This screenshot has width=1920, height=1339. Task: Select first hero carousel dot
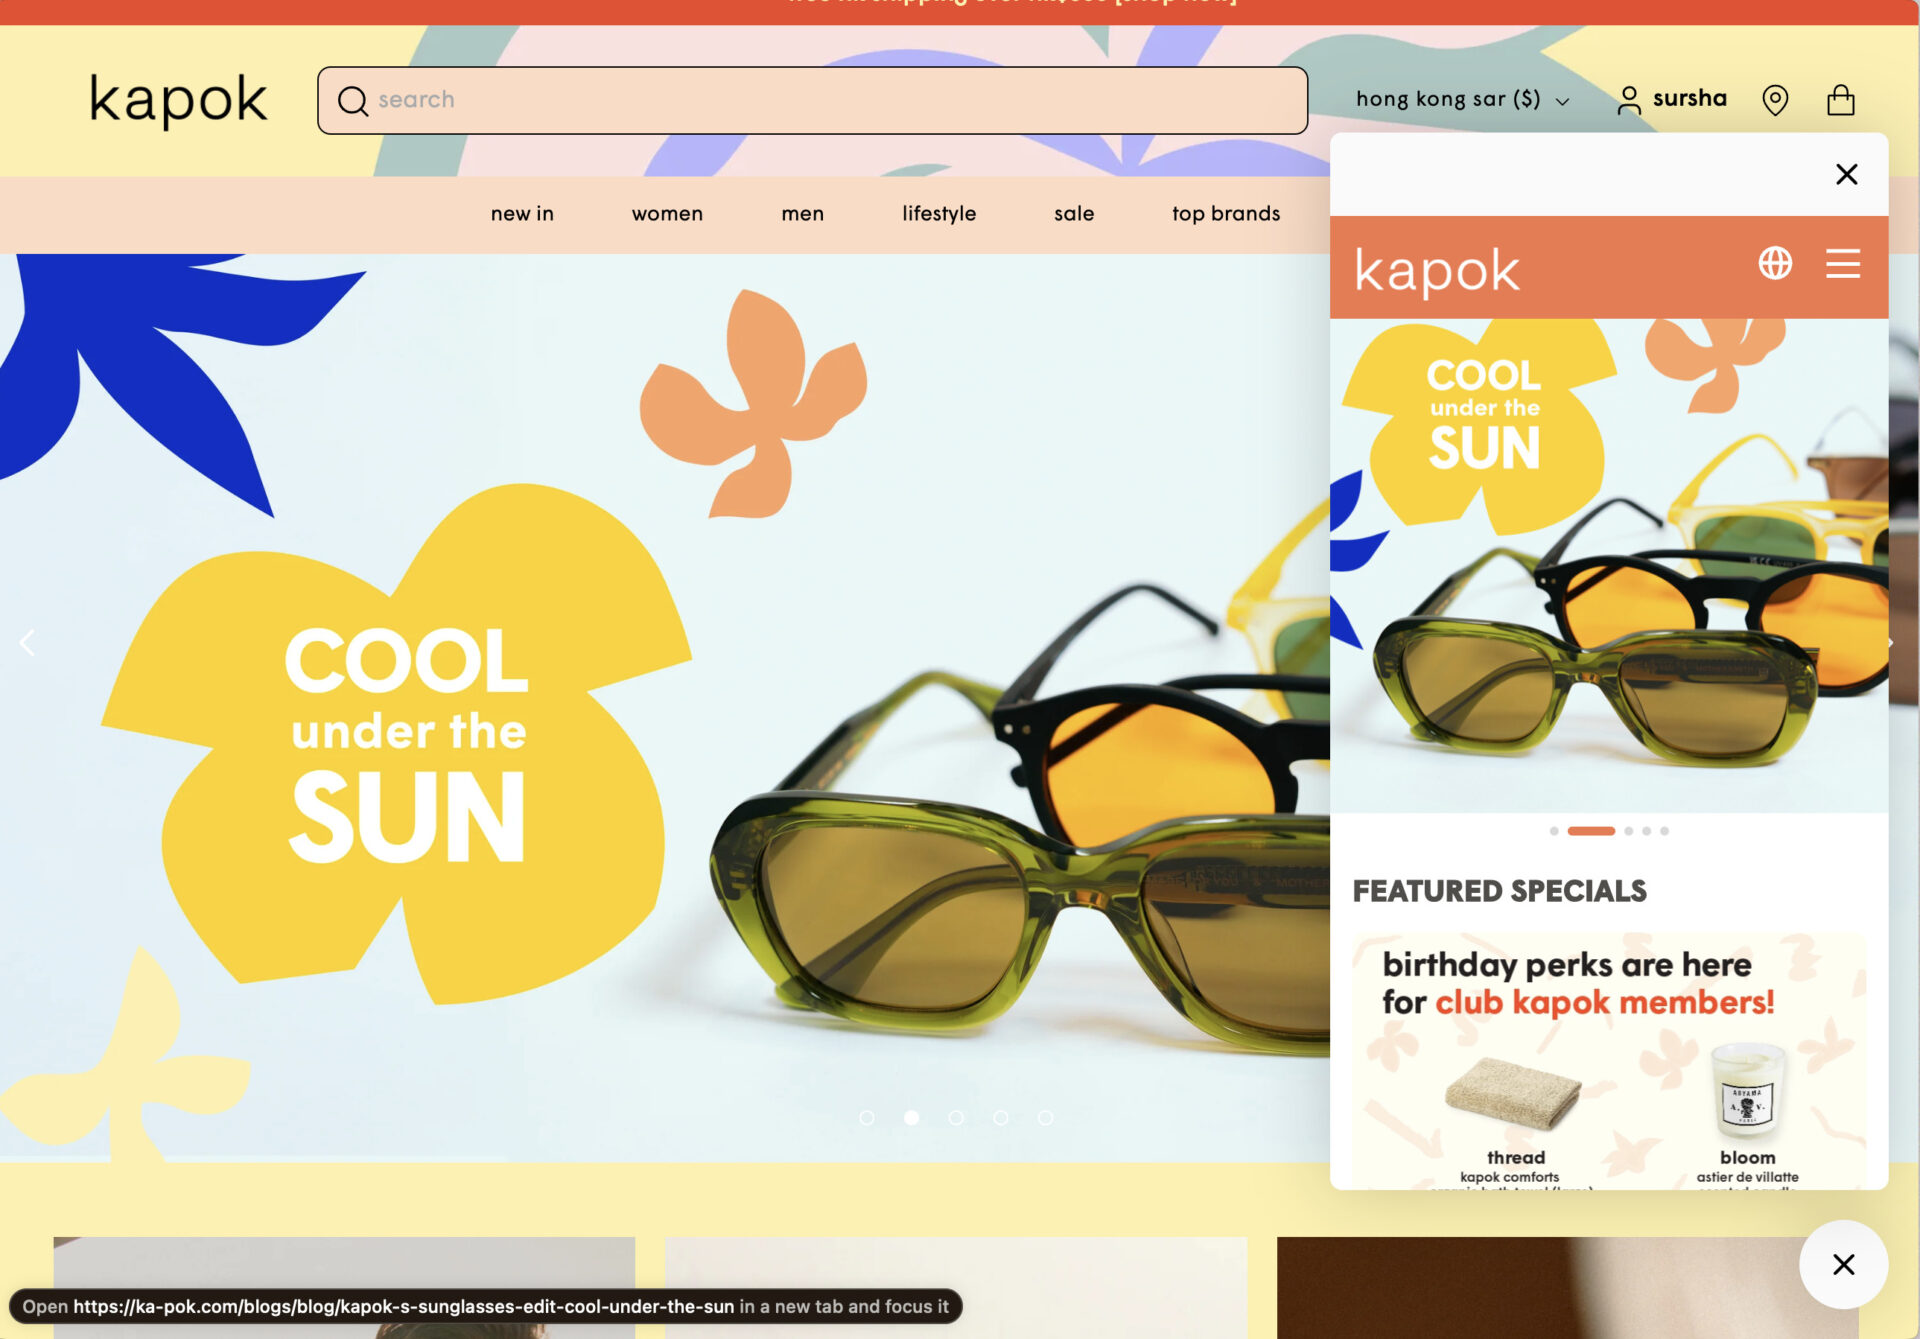click(x=867, y=1118)
